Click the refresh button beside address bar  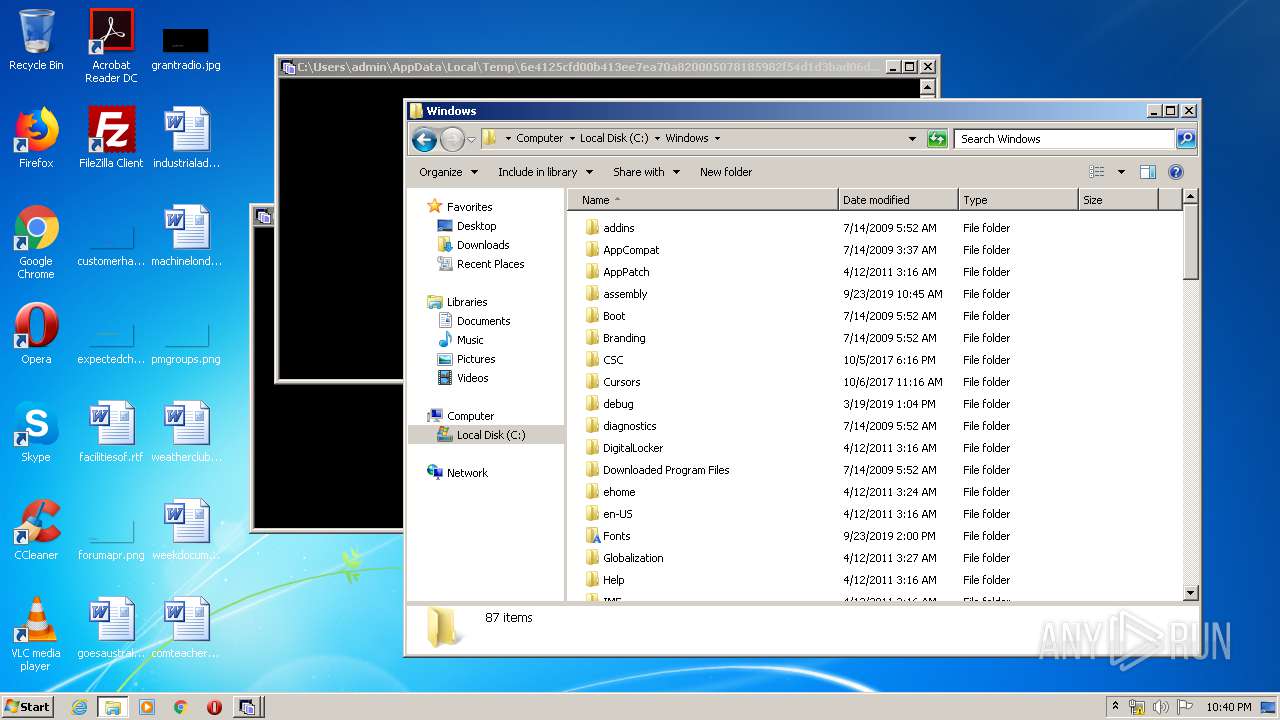point(937,139)
